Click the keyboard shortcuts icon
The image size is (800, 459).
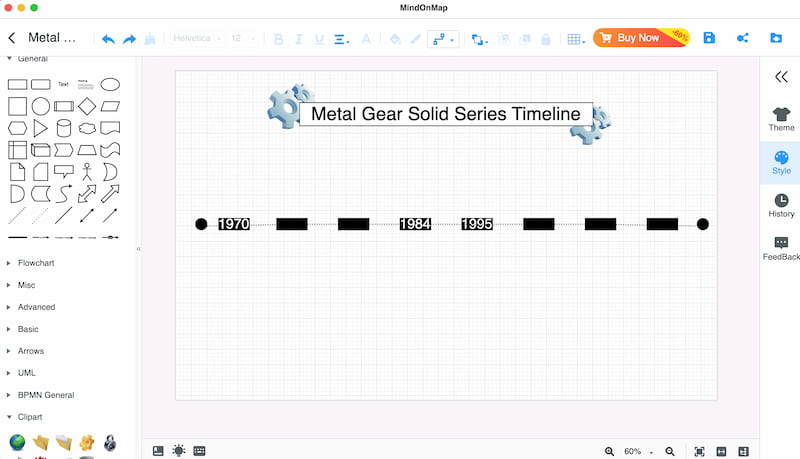pos(199,451)
